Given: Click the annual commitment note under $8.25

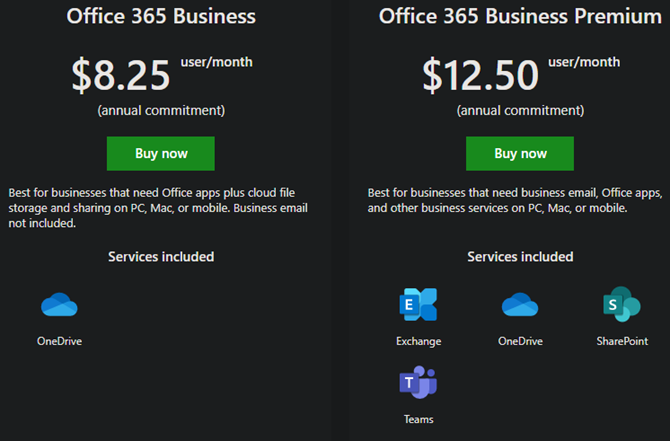Looking at the screenshot, I should [161, 111].
